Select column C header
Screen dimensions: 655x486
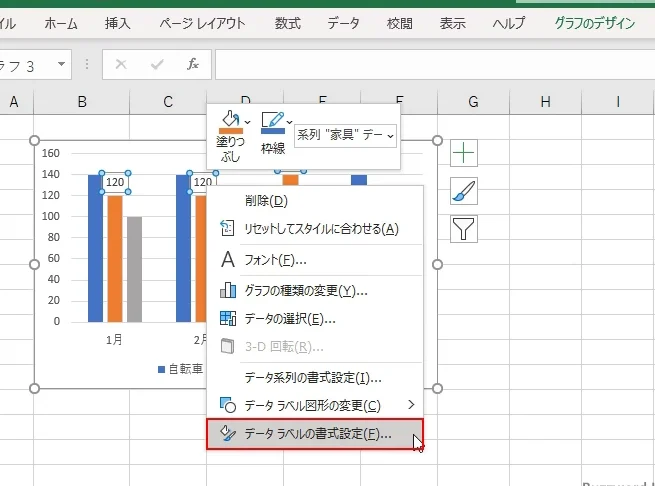pyautogui.click(x=168, y=102)
